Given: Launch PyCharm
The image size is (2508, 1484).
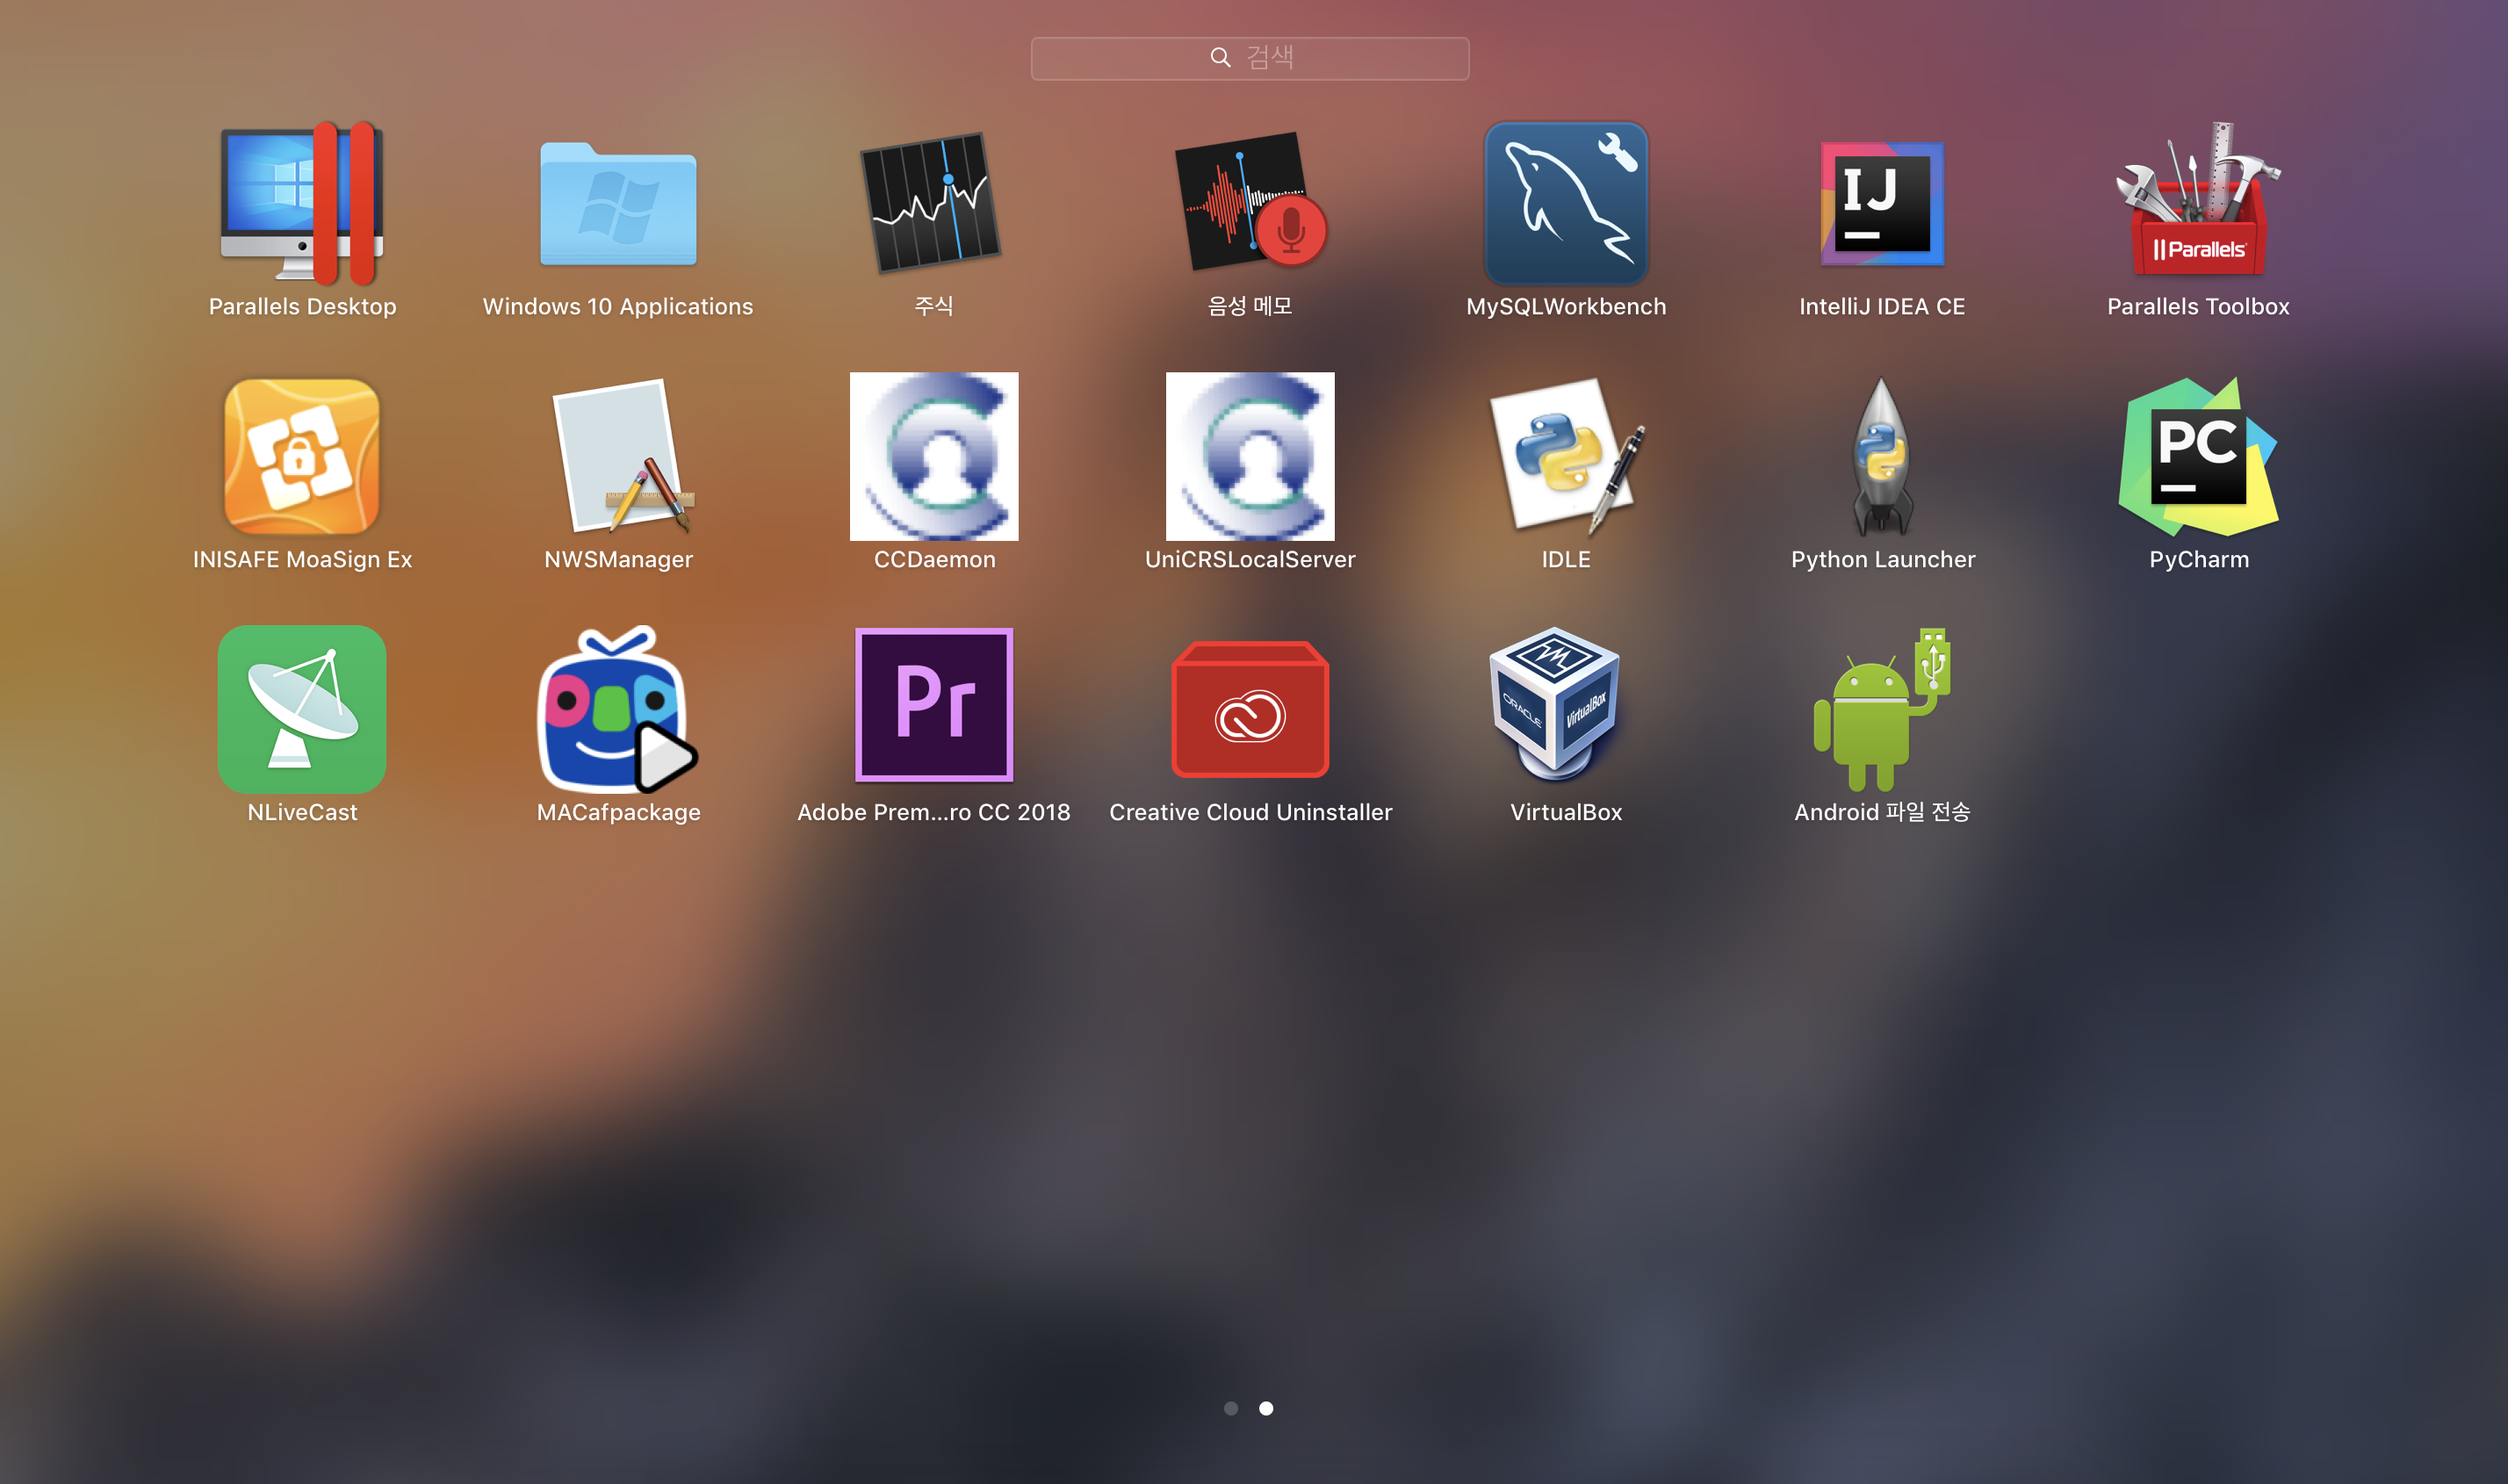Looking at the screenshot, I should (2197, 457).
